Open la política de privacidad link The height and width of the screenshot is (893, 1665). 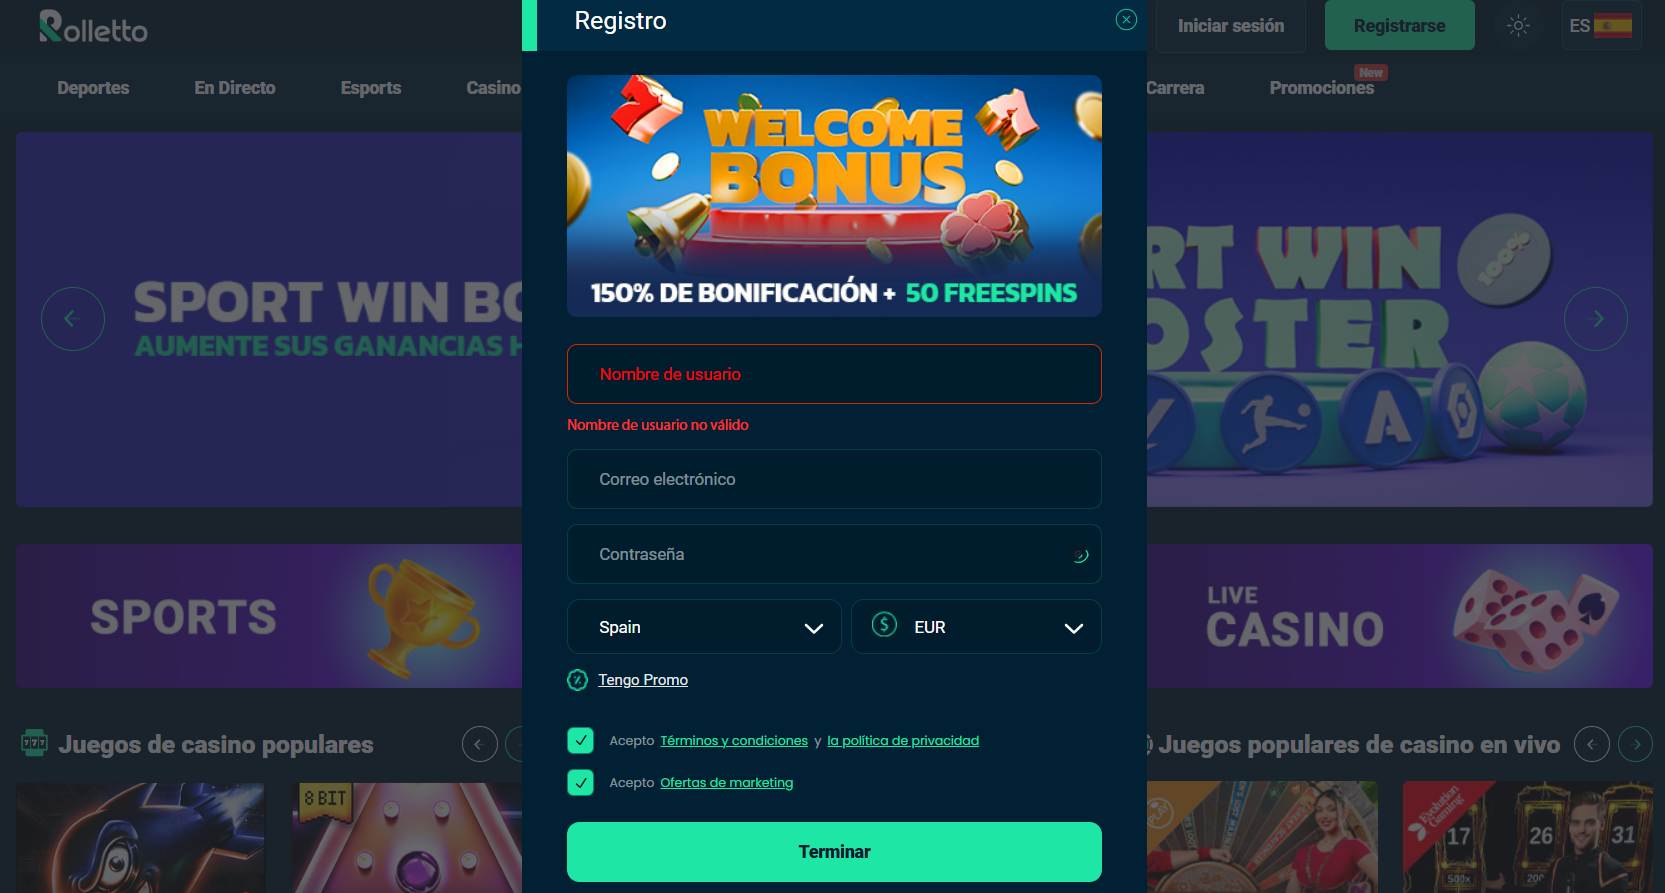903,741
